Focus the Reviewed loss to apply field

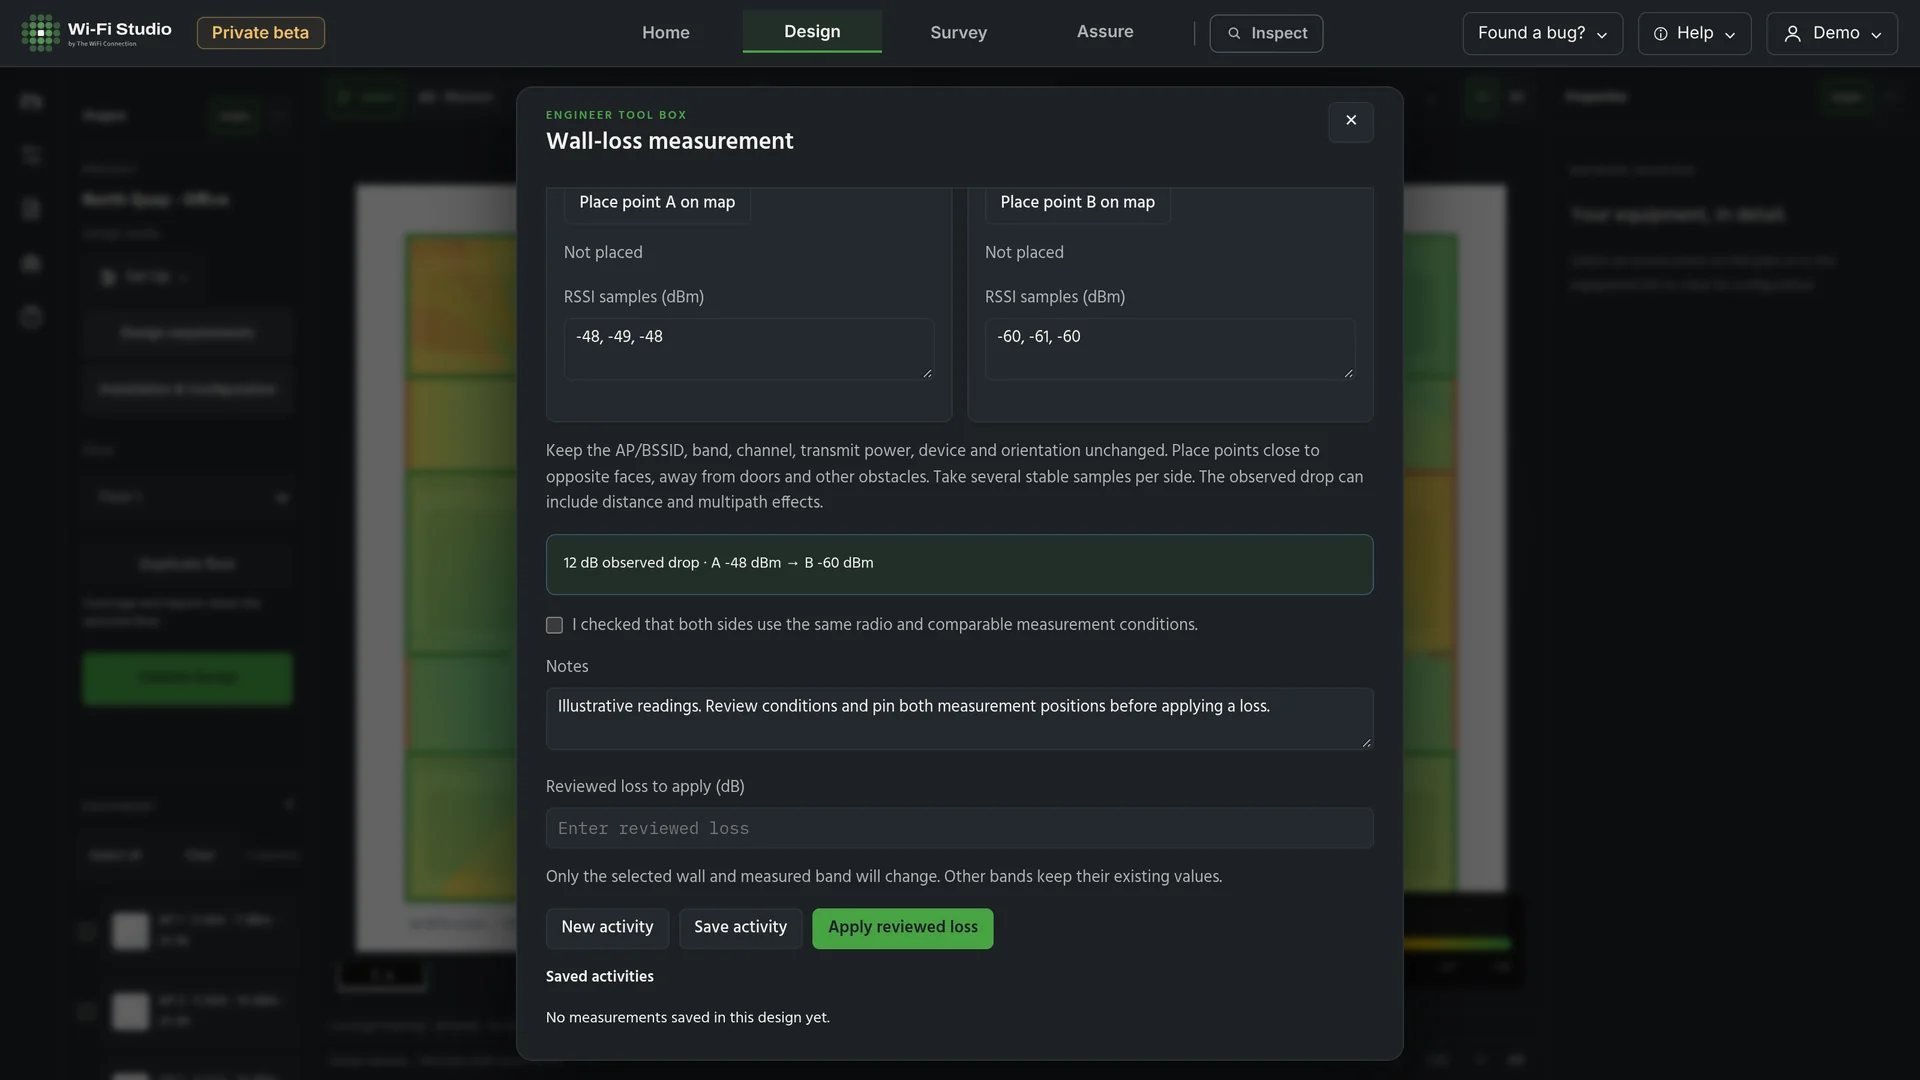[959, 828]
